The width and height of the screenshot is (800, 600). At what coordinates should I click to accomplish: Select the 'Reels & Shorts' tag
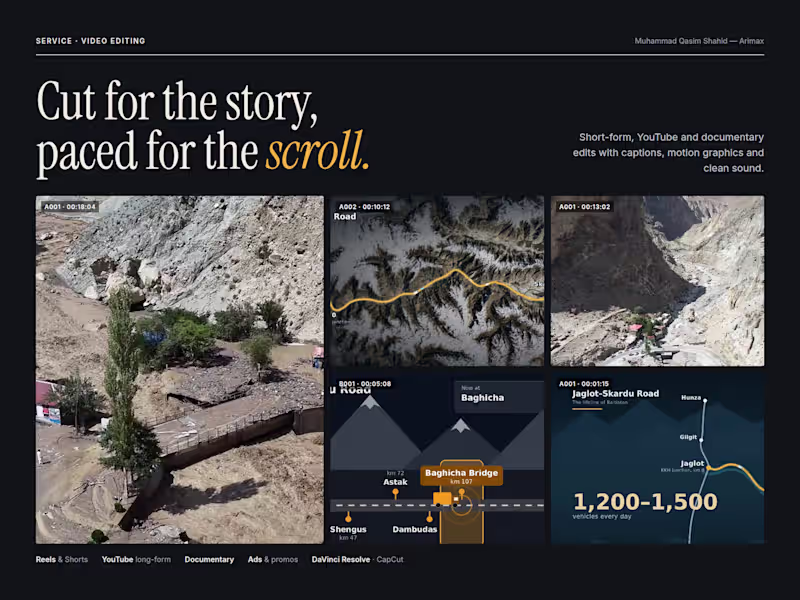(x=62, y=560)
